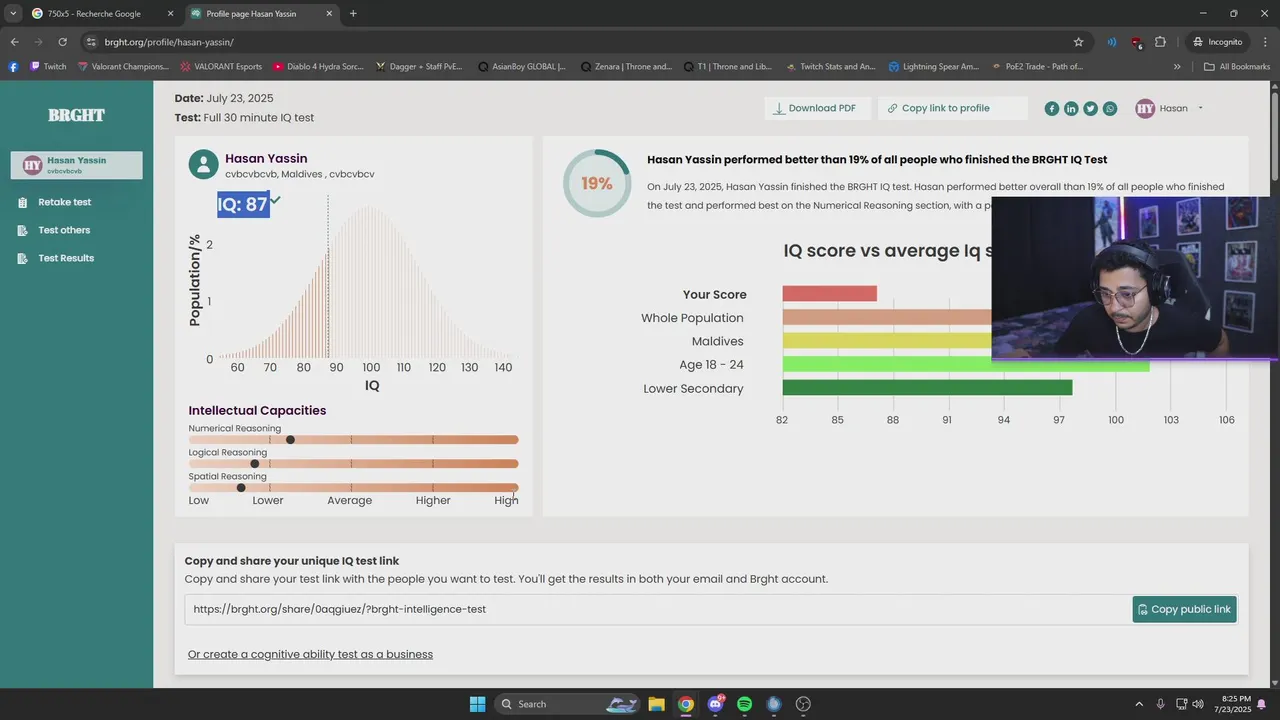This screenshot has height=720, width=1280.
Task: Click the red extension icon with badge
Action: (1136, 42)
